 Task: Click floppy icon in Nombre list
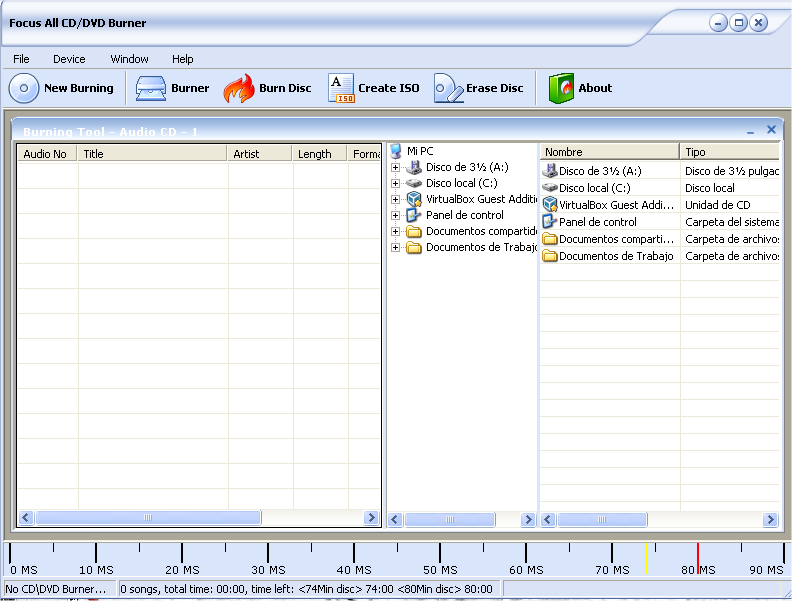coord(550,171)
